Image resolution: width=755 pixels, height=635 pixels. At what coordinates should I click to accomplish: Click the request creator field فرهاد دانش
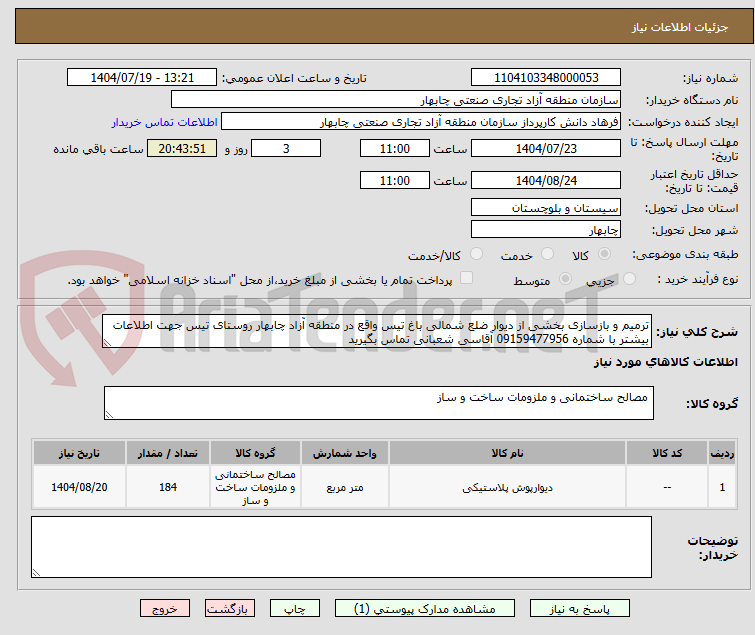click(421, 122)
